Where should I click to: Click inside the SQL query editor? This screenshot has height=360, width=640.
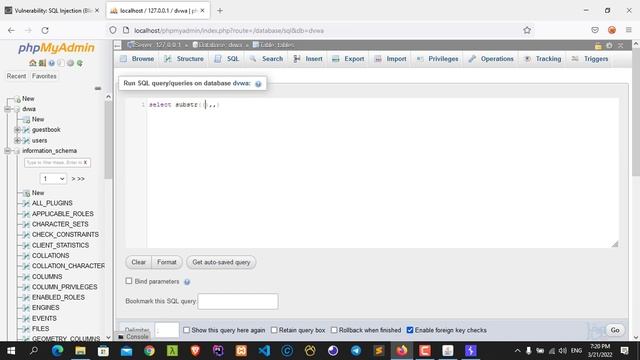click(x=383, y=173)
